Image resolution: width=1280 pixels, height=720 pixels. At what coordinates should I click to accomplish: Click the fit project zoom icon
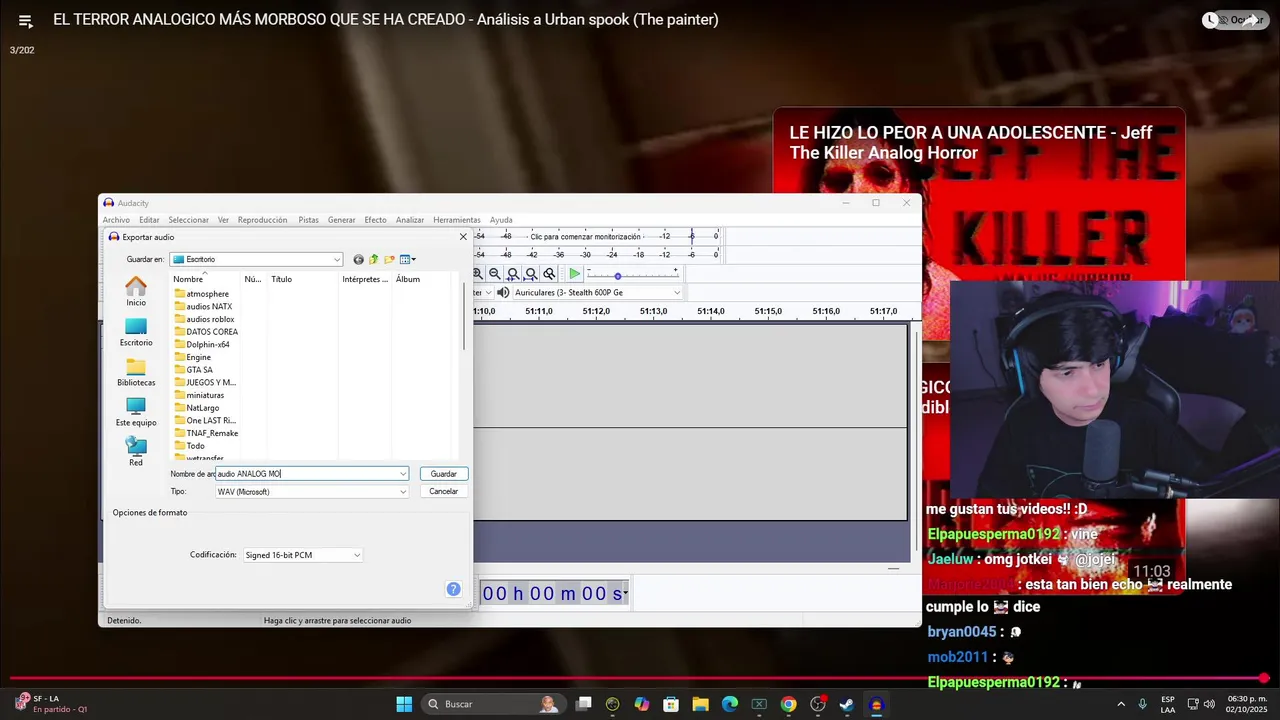(x=531, y=274)
